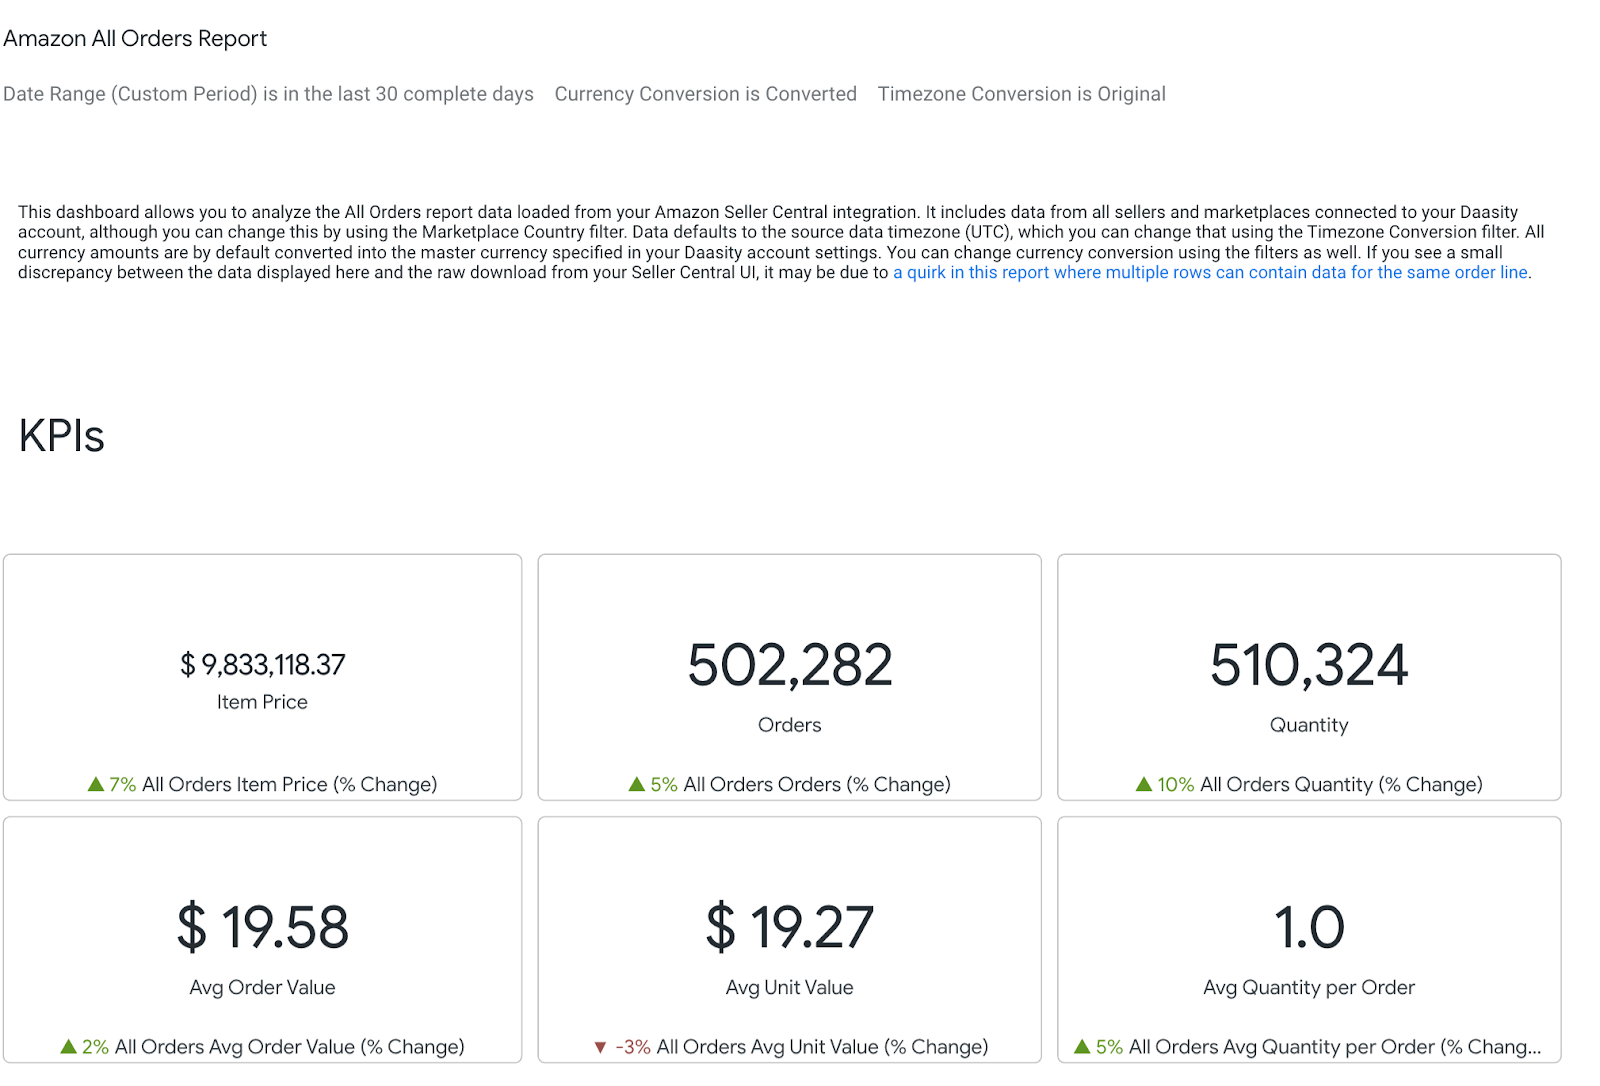Viewport: 1600px width, 1086px height.
Task: Open the quirk in this report link
Action: tap(1210, 272)
